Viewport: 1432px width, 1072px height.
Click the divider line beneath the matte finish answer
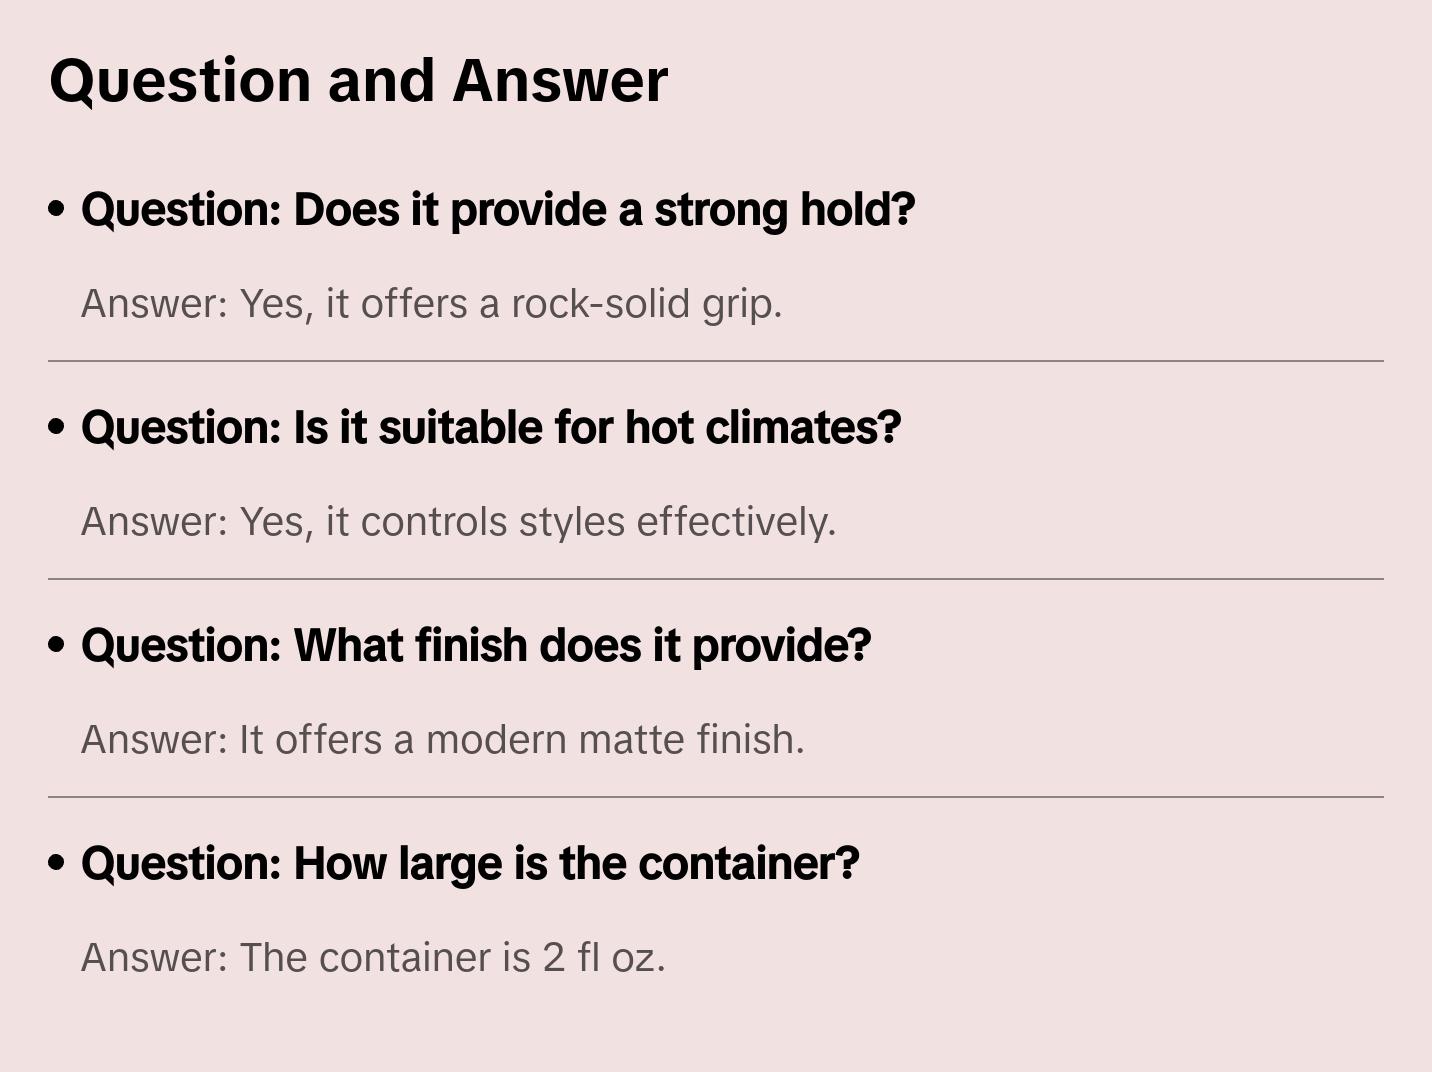tap(716, 797)
